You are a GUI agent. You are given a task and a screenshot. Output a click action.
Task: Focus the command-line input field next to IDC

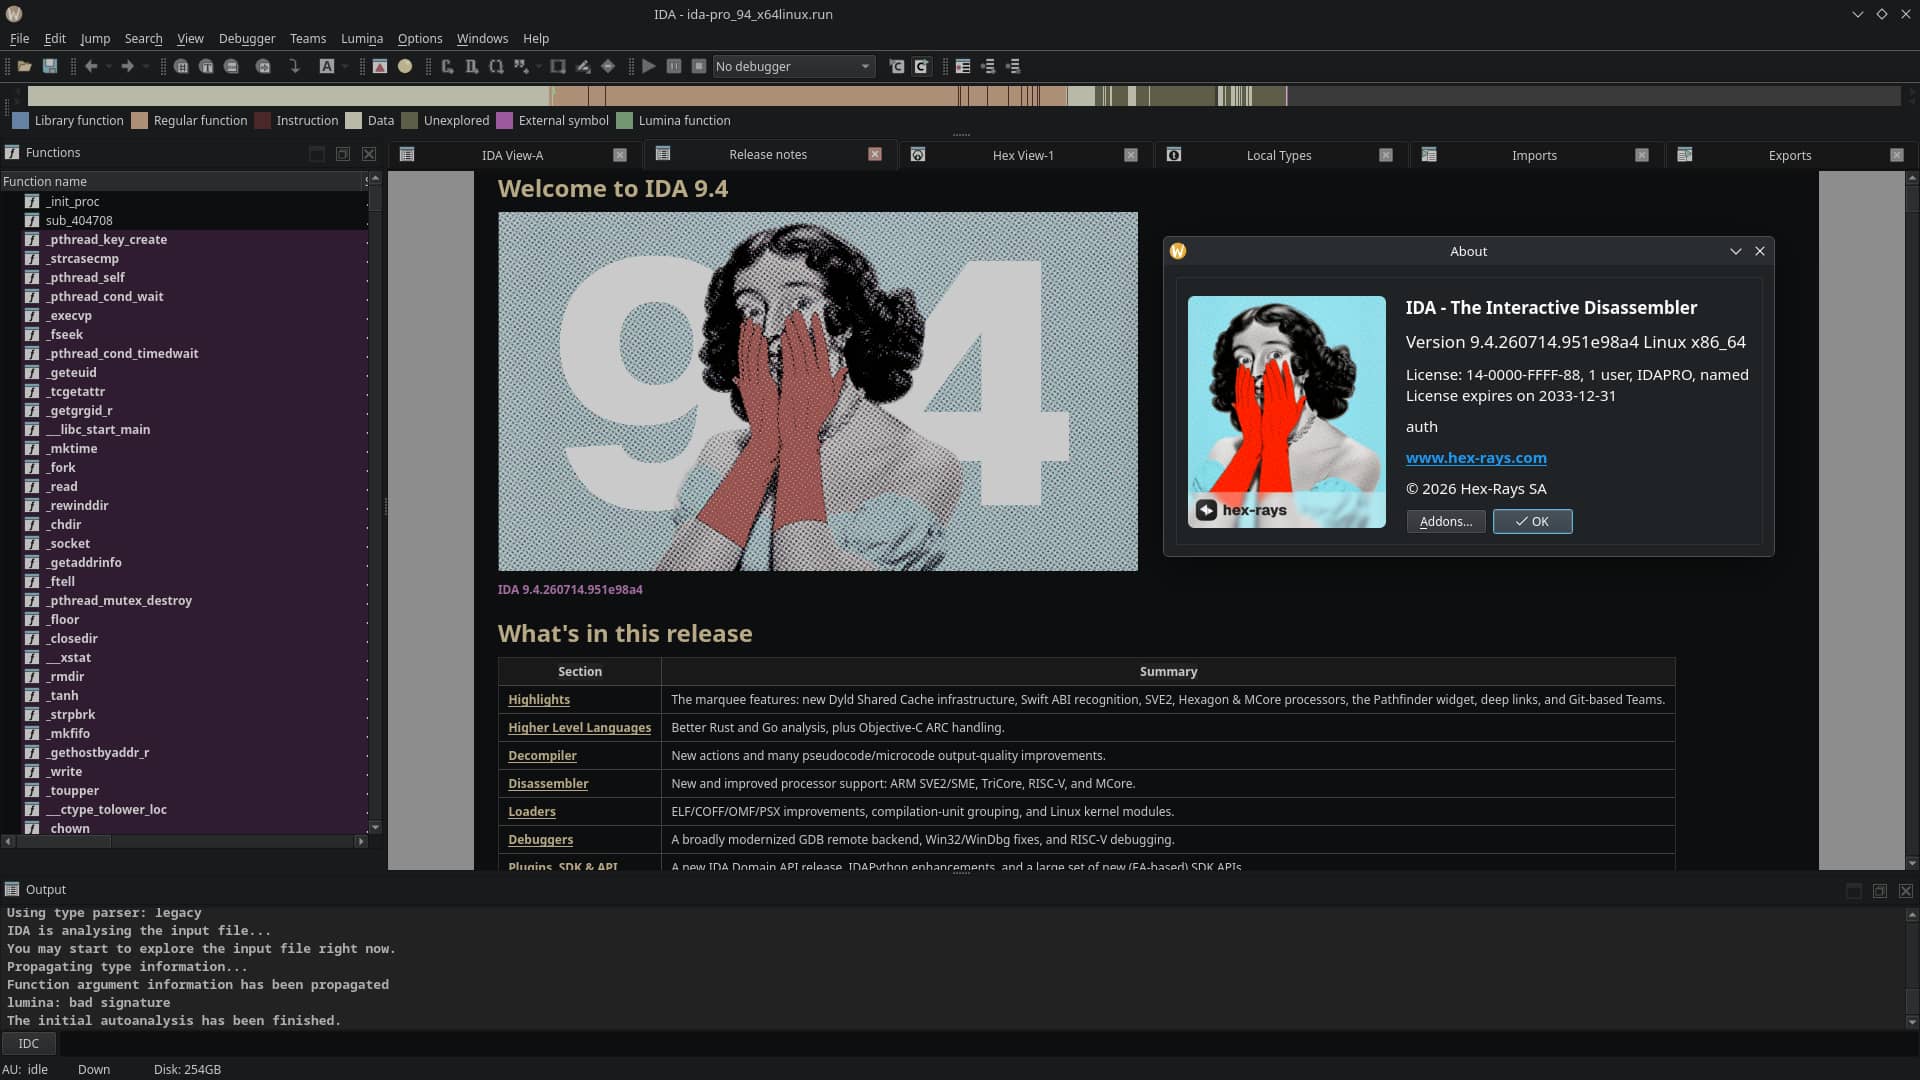(x=988, y=1043)
